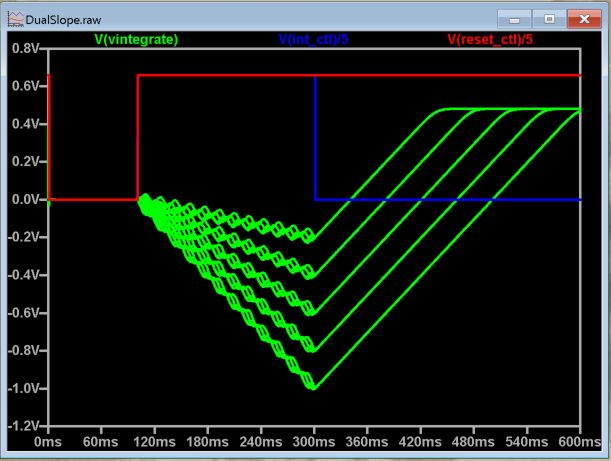Screen dimensions: 611x461
Task: Click the -0.6V vertical axis tick label
Action: pyautogui.click(x=22, y=313)
